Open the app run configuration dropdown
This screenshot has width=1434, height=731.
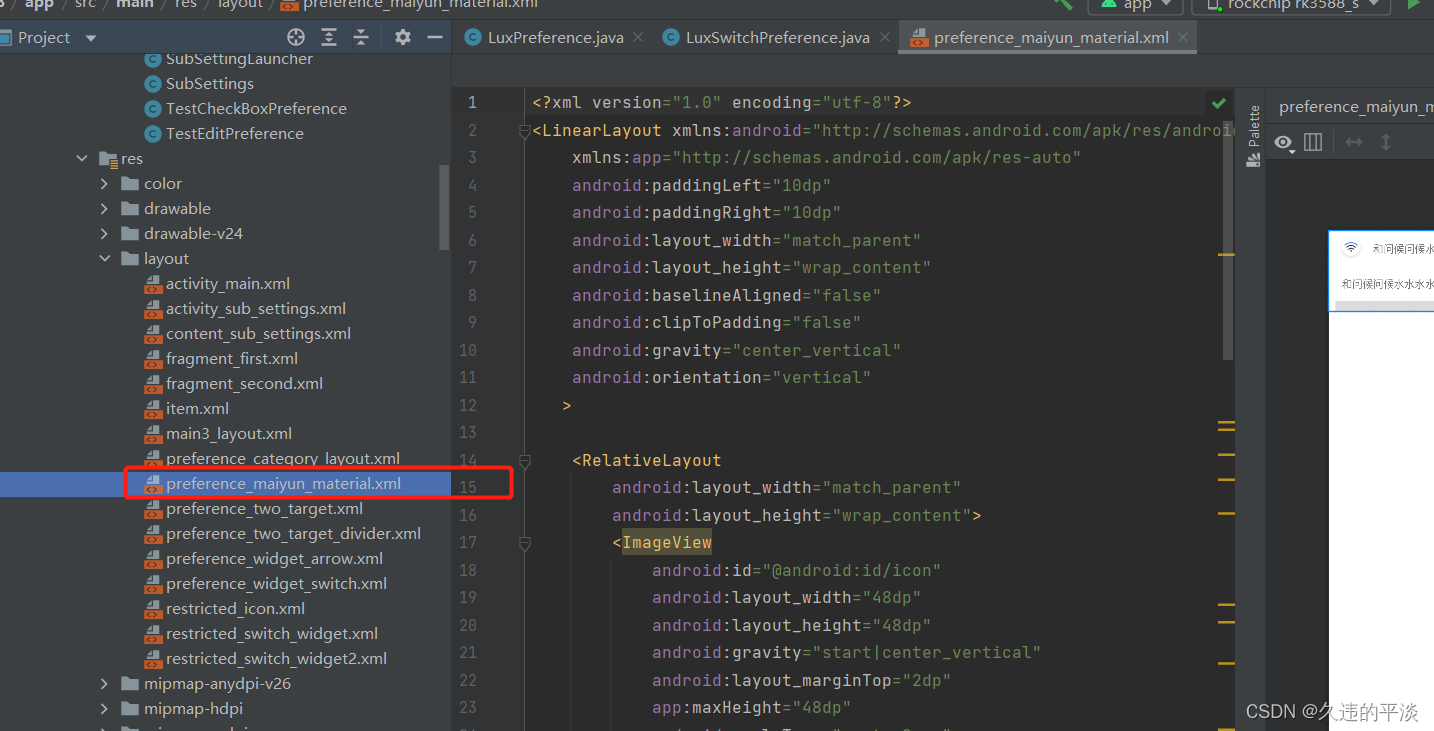pos(1137,5)
